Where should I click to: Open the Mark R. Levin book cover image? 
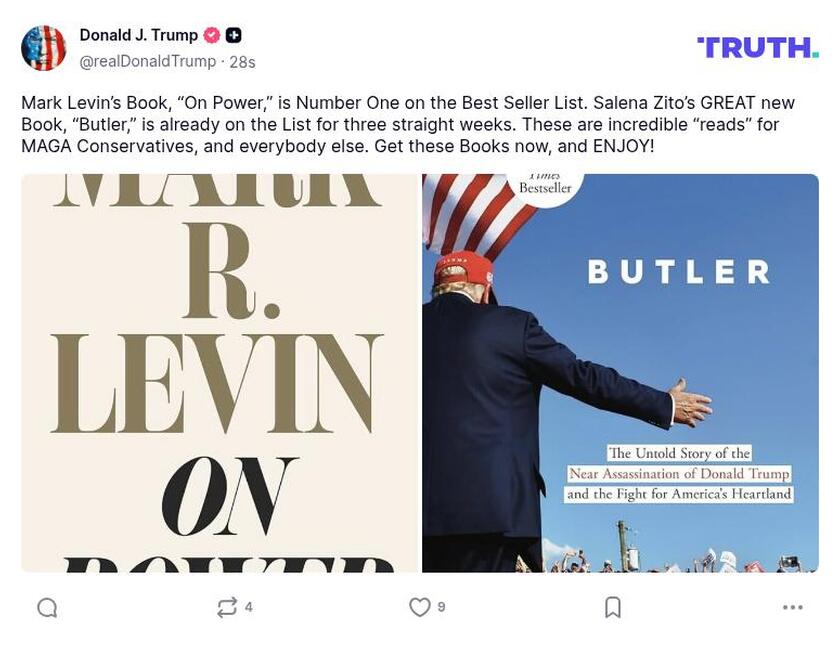point(219,373)
